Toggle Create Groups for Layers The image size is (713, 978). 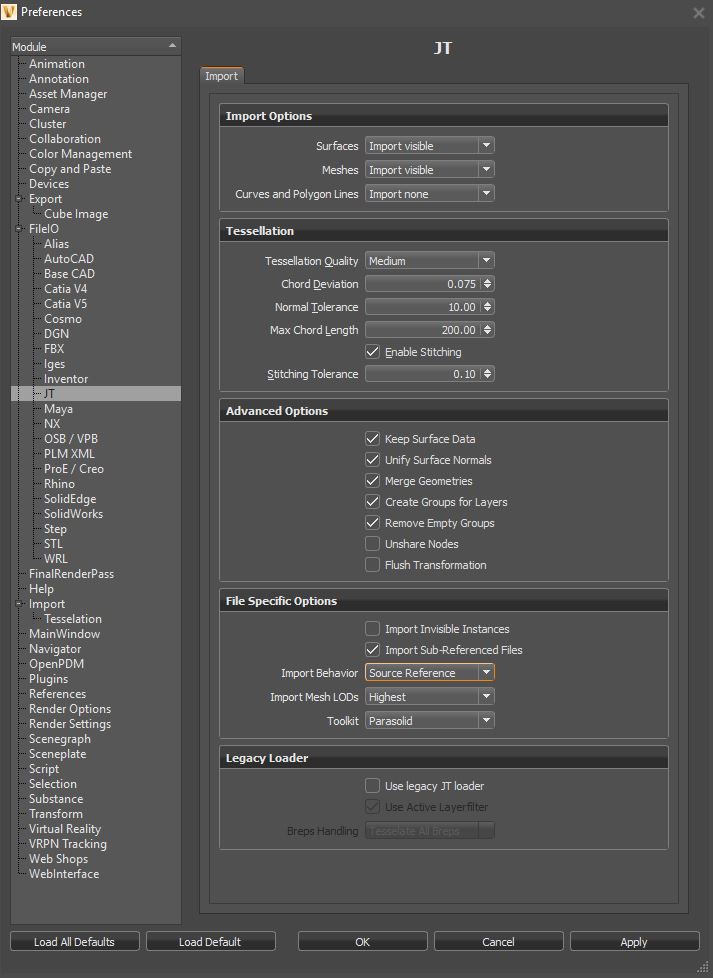(372, 501)
